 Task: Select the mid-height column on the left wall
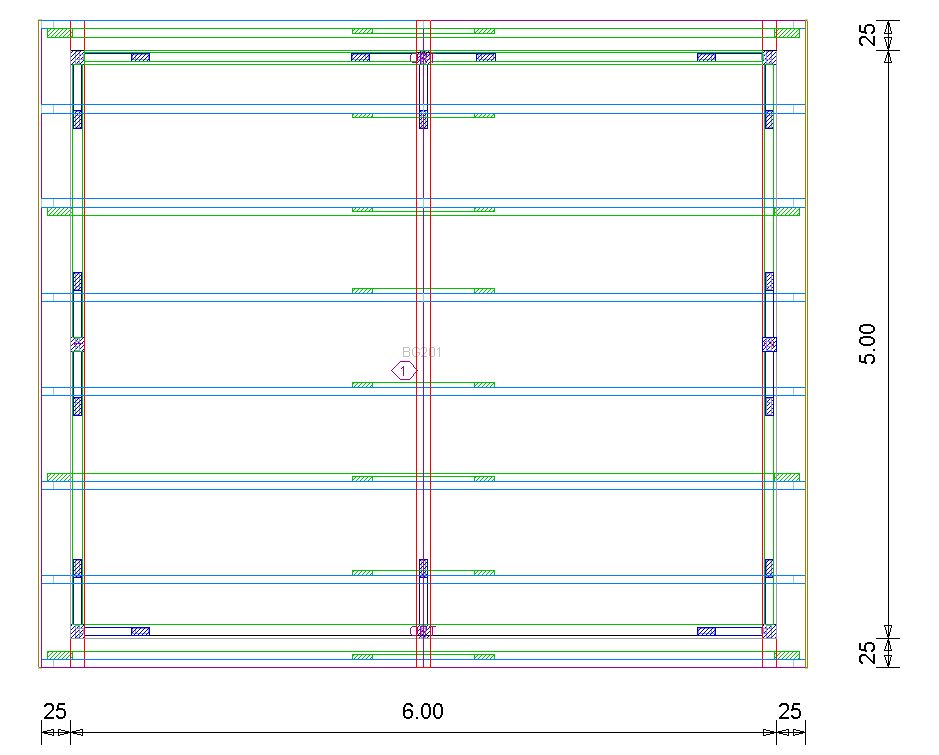coord(77,344)
